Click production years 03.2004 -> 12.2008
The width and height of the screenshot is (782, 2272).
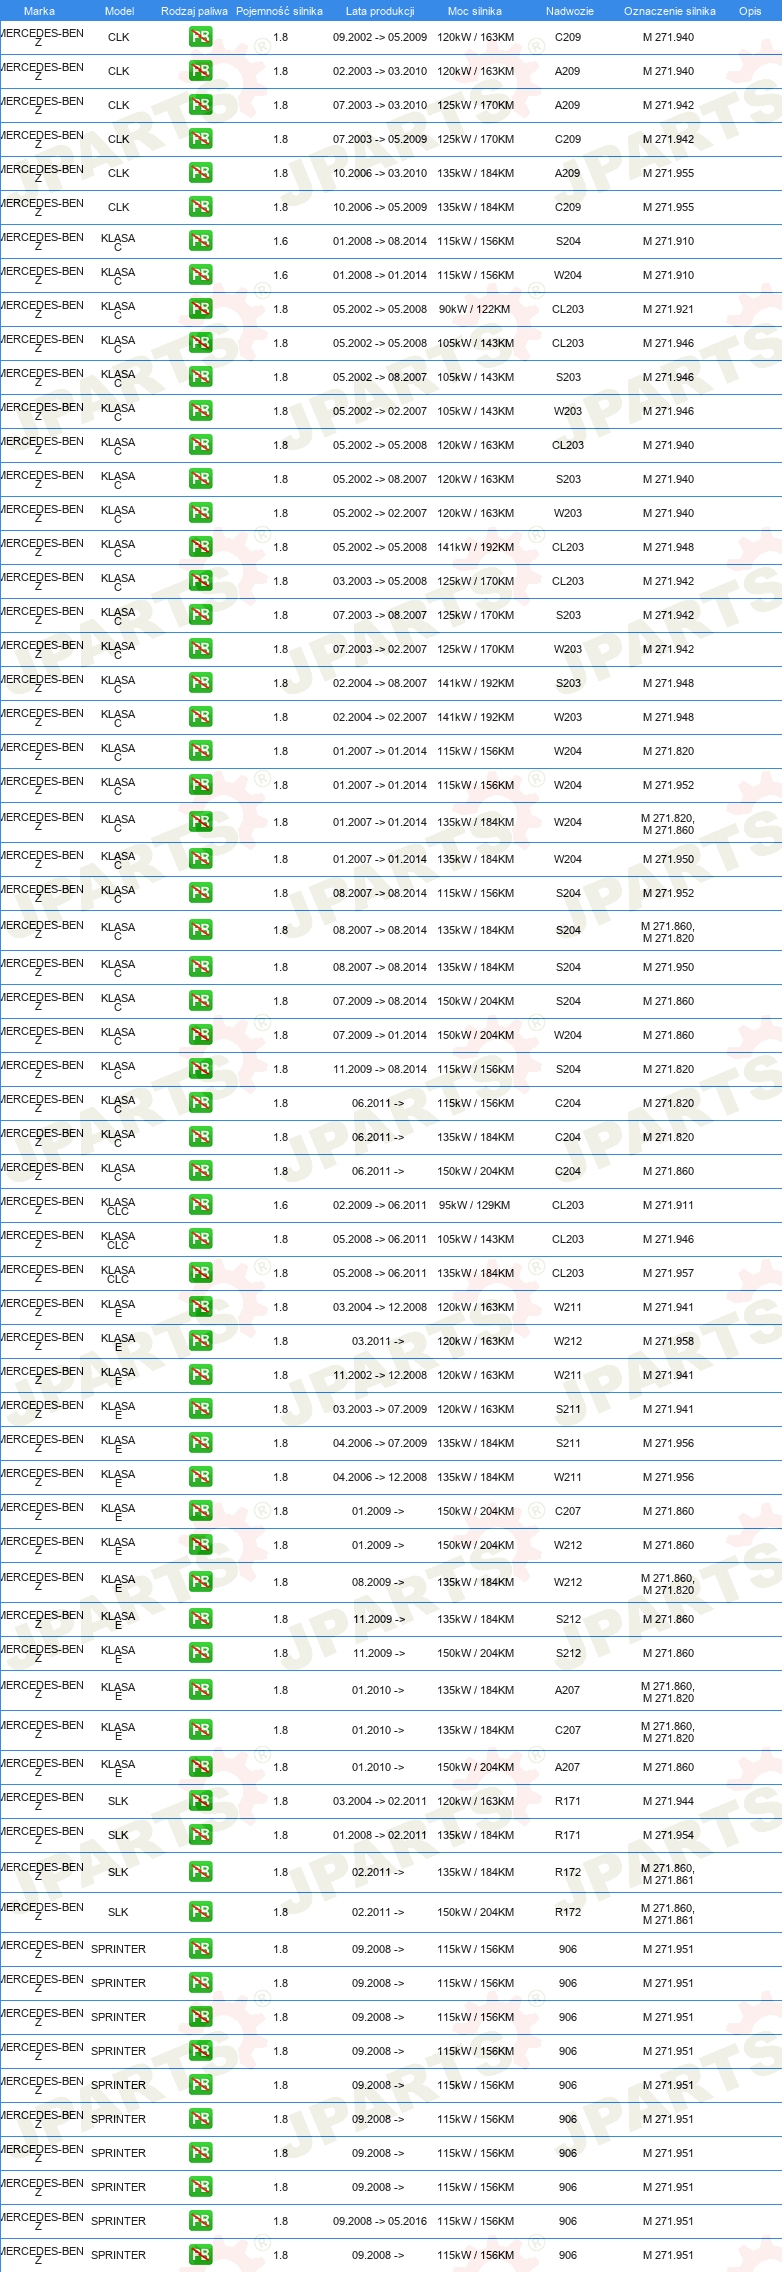pos(380,1307)
